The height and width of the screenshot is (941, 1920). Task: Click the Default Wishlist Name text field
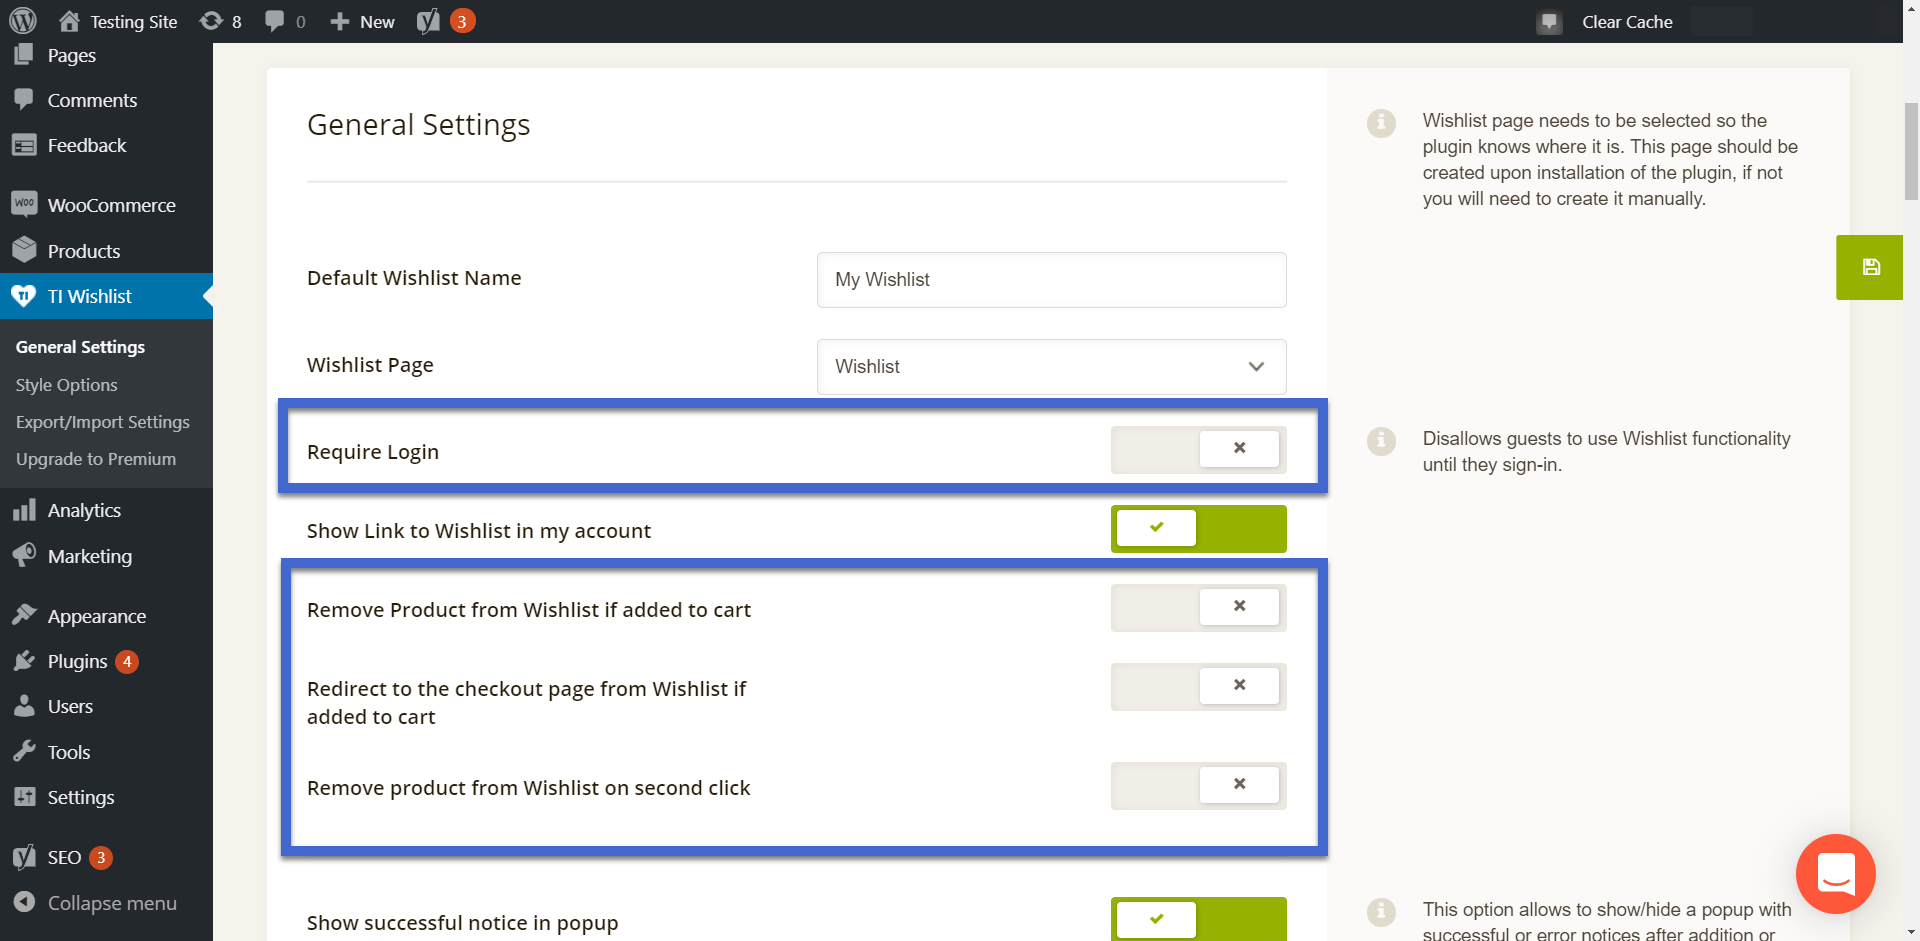point(1050,280)
